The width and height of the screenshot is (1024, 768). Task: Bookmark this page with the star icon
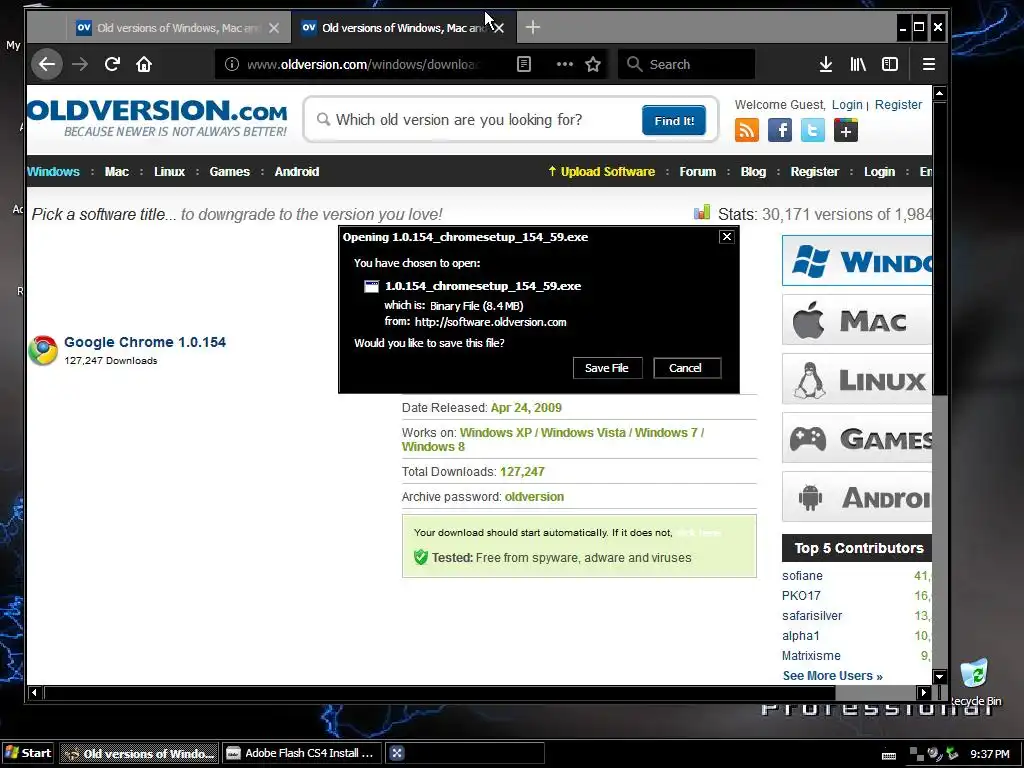(593, 64)
